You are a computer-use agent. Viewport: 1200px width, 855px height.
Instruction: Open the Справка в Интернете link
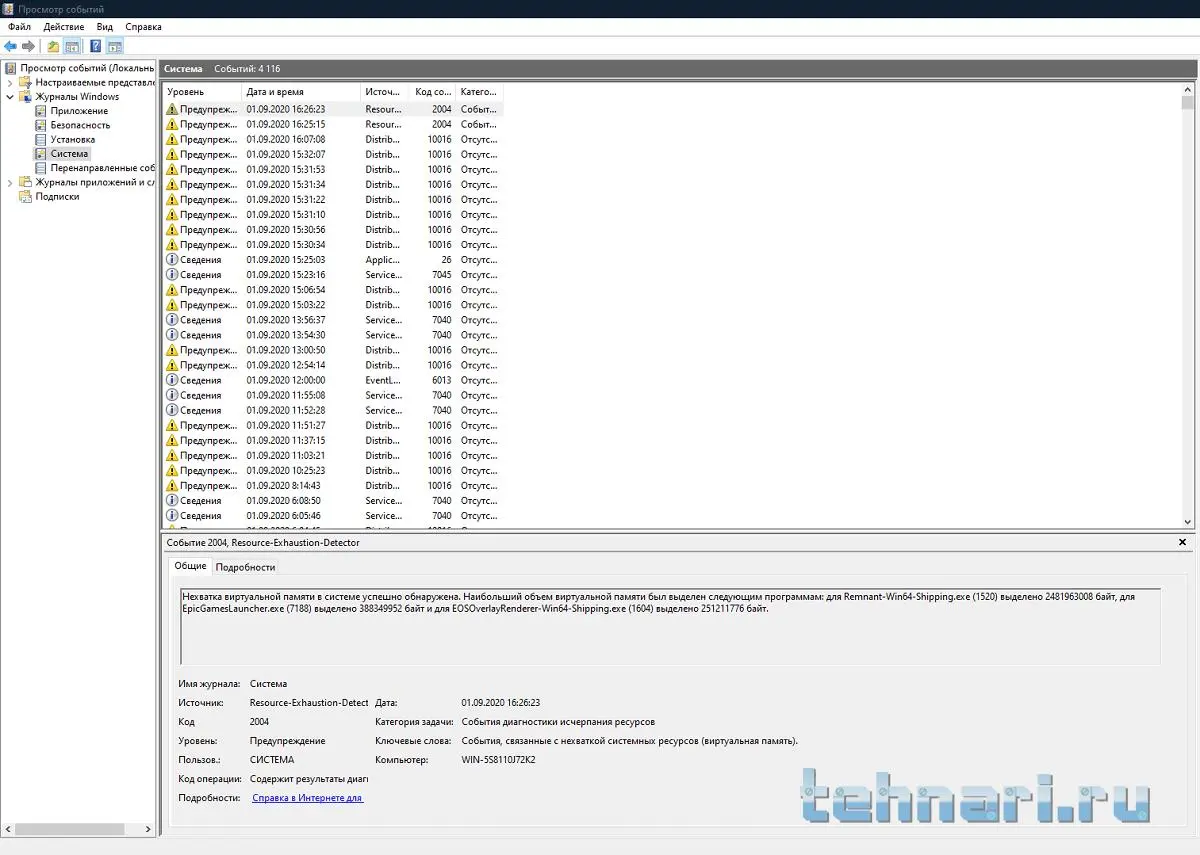tap(307, 798)
